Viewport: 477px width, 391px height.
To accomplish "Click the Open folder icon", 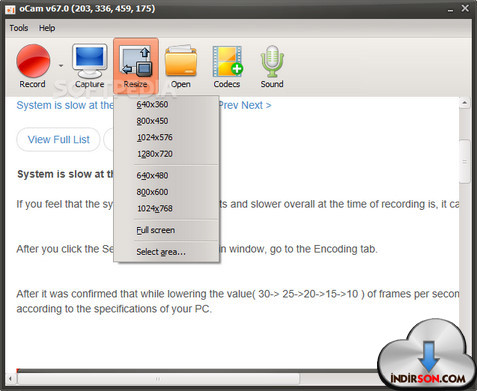I will (181, 61).
